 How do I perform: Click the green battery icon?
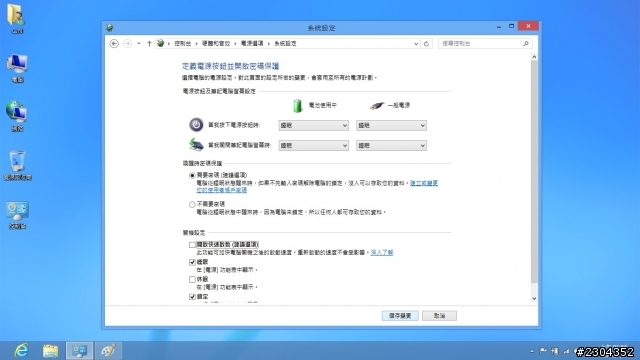(298, 106)
